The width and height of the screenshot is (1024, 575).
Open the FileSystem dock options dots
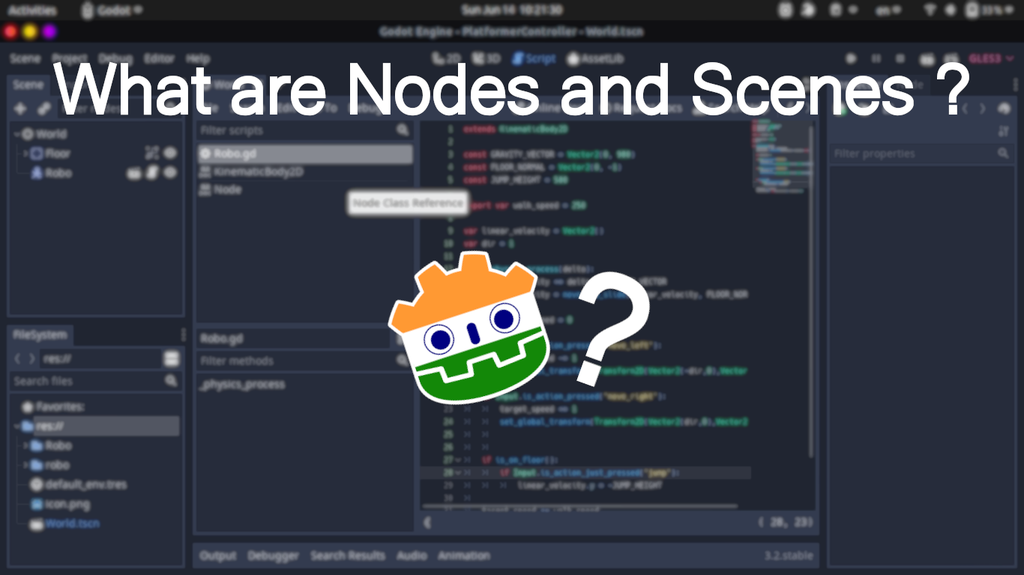tap(183, 335)
